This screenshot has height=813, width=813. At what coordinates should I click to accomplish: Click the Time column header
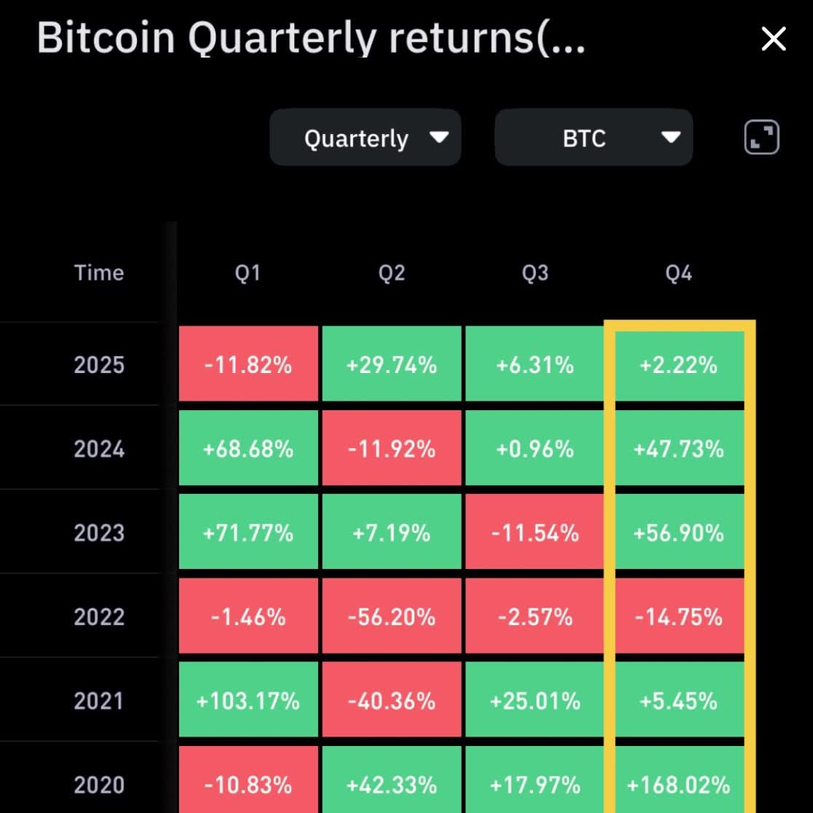[99, 273]
